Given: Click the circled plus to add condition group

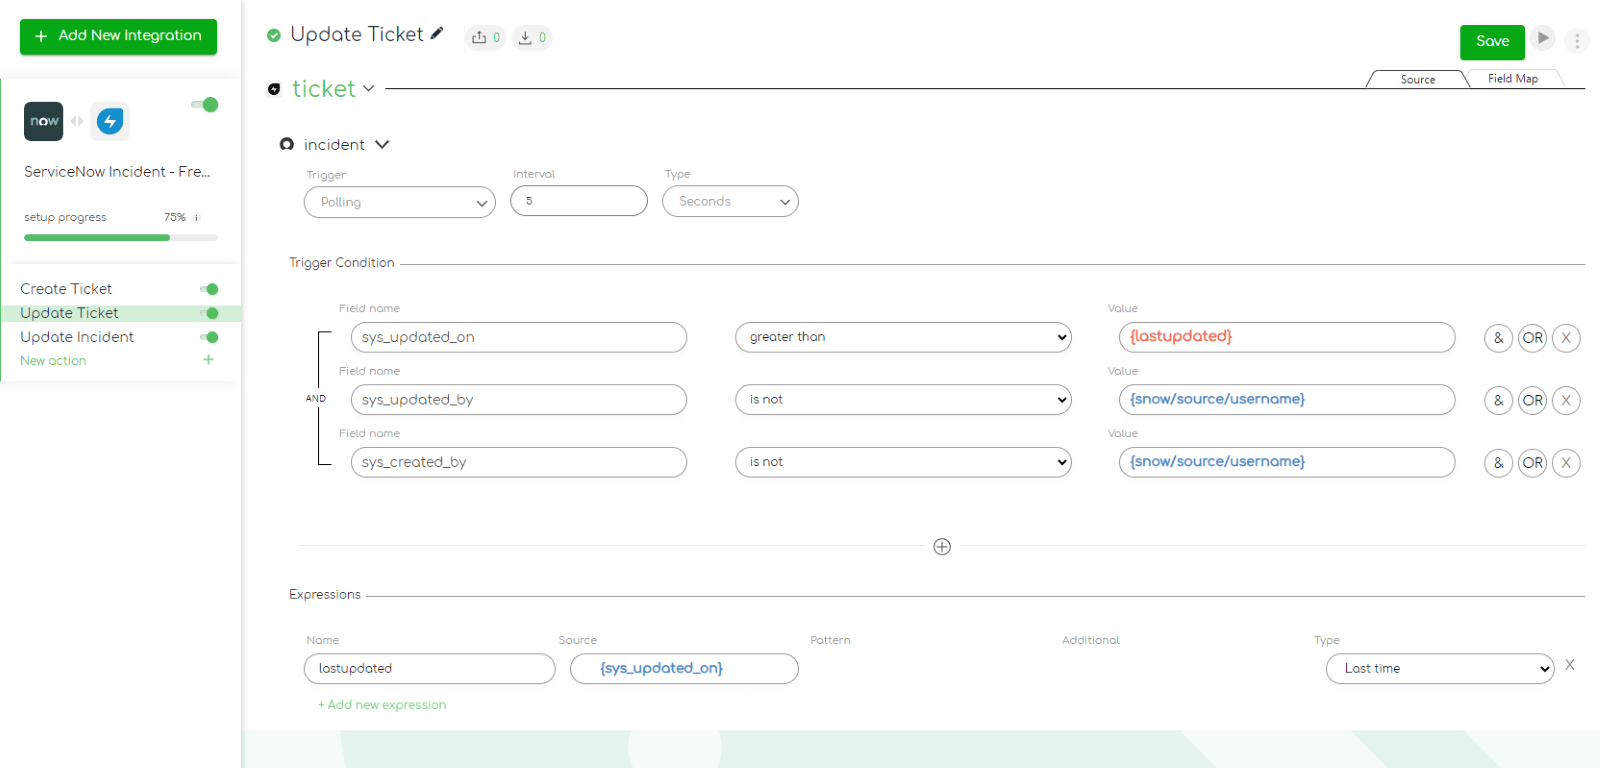Looking at the screenshot, I should [x=942, y=546].
